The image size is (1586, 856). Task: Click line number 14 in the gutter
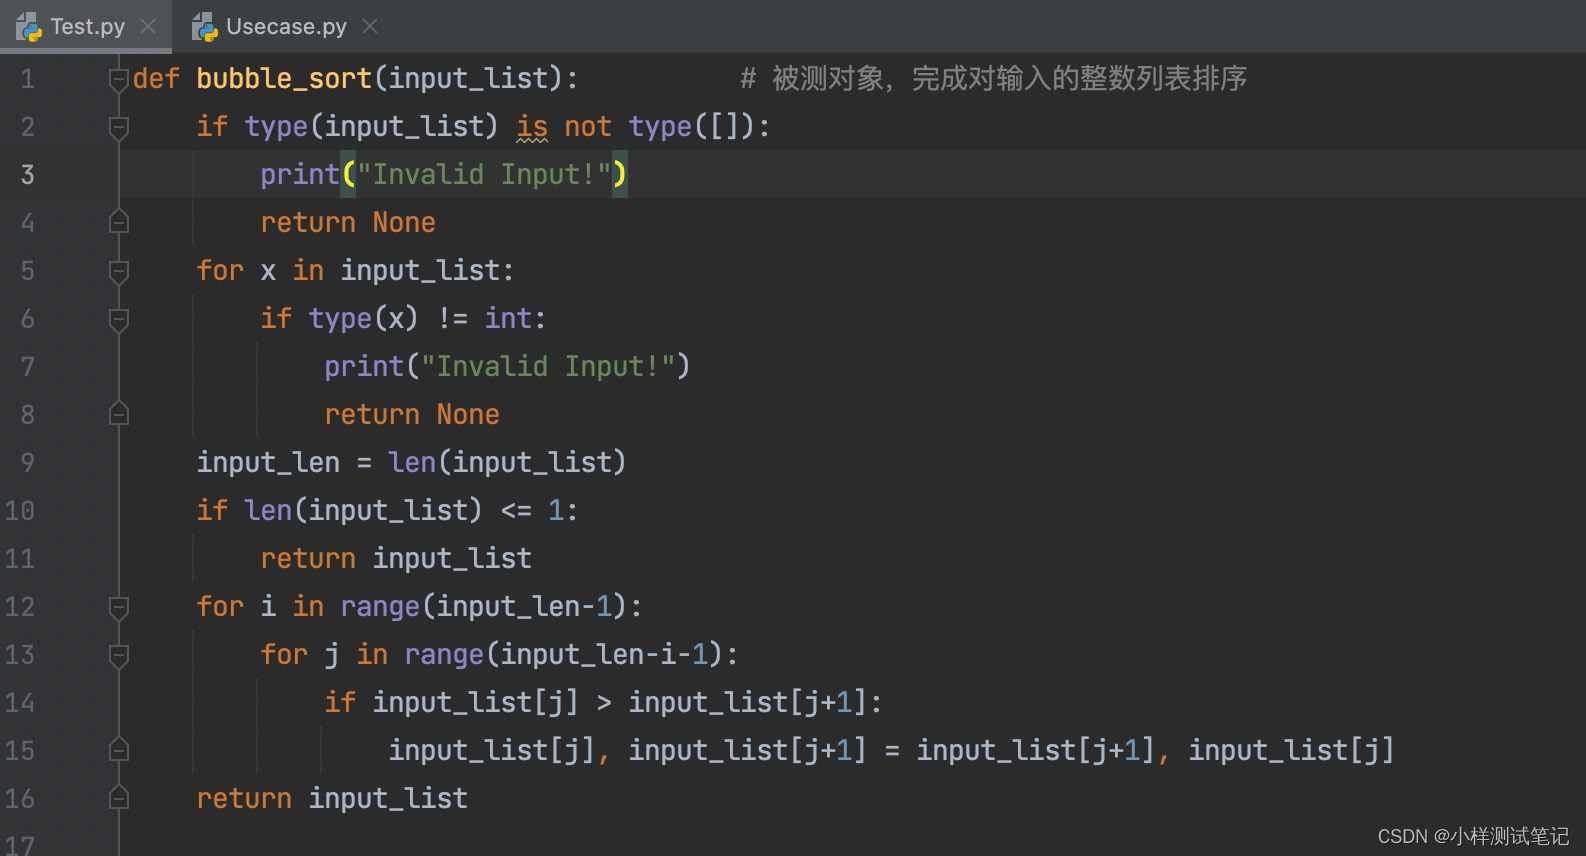tap(19, 703)
